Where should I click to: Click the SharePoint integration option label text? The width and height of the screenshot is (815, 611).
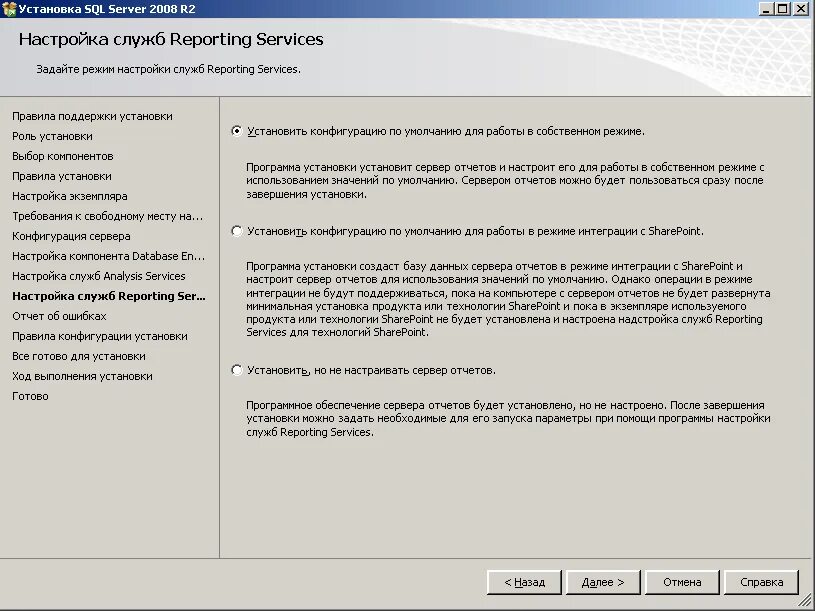(476, 231)
